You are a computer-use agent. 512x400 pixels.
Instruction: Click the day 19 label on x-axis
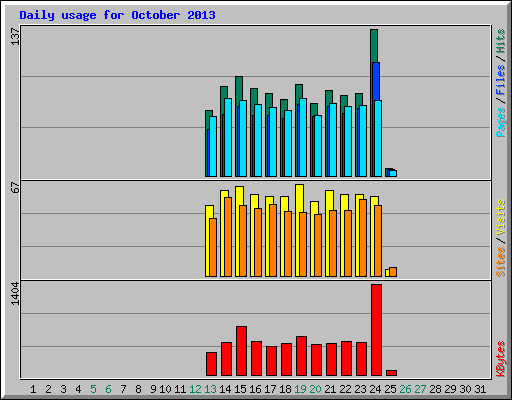[300, 389]
